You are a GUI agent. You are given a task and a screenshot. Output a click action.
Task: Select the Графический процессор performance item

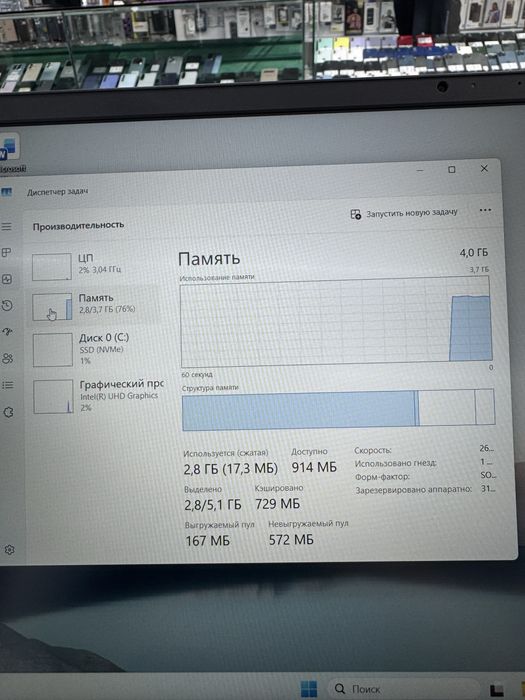click(x=97, y=396)
